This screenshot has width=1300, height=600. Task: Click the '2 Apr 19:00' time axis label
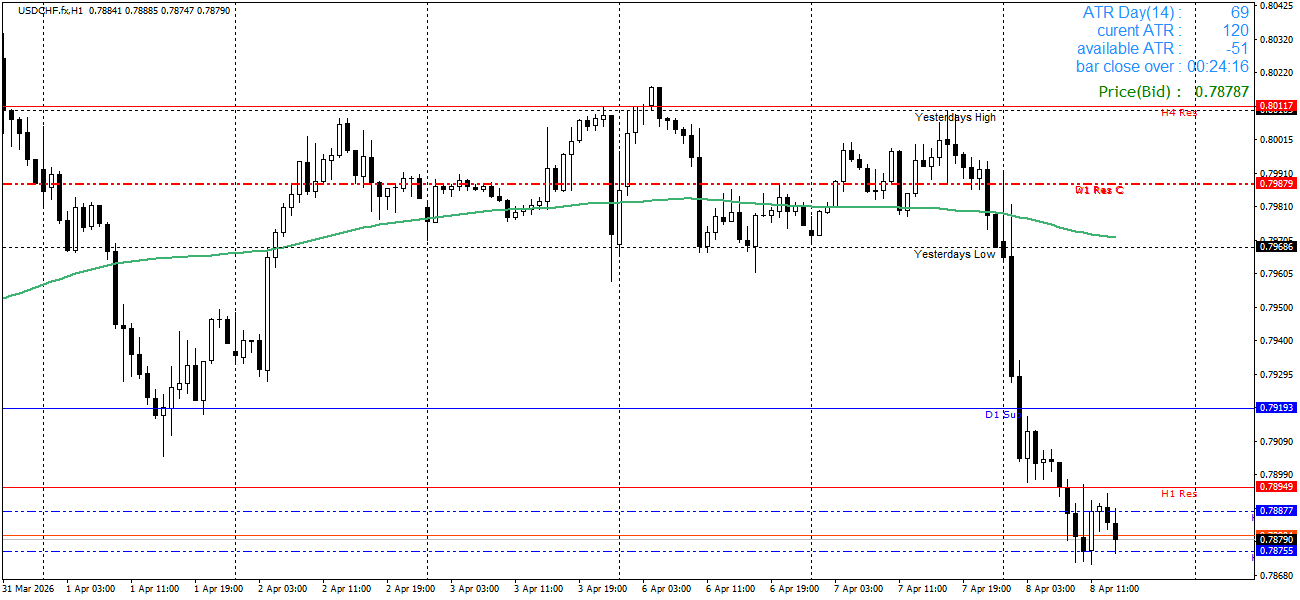click(x=413, y=589)
